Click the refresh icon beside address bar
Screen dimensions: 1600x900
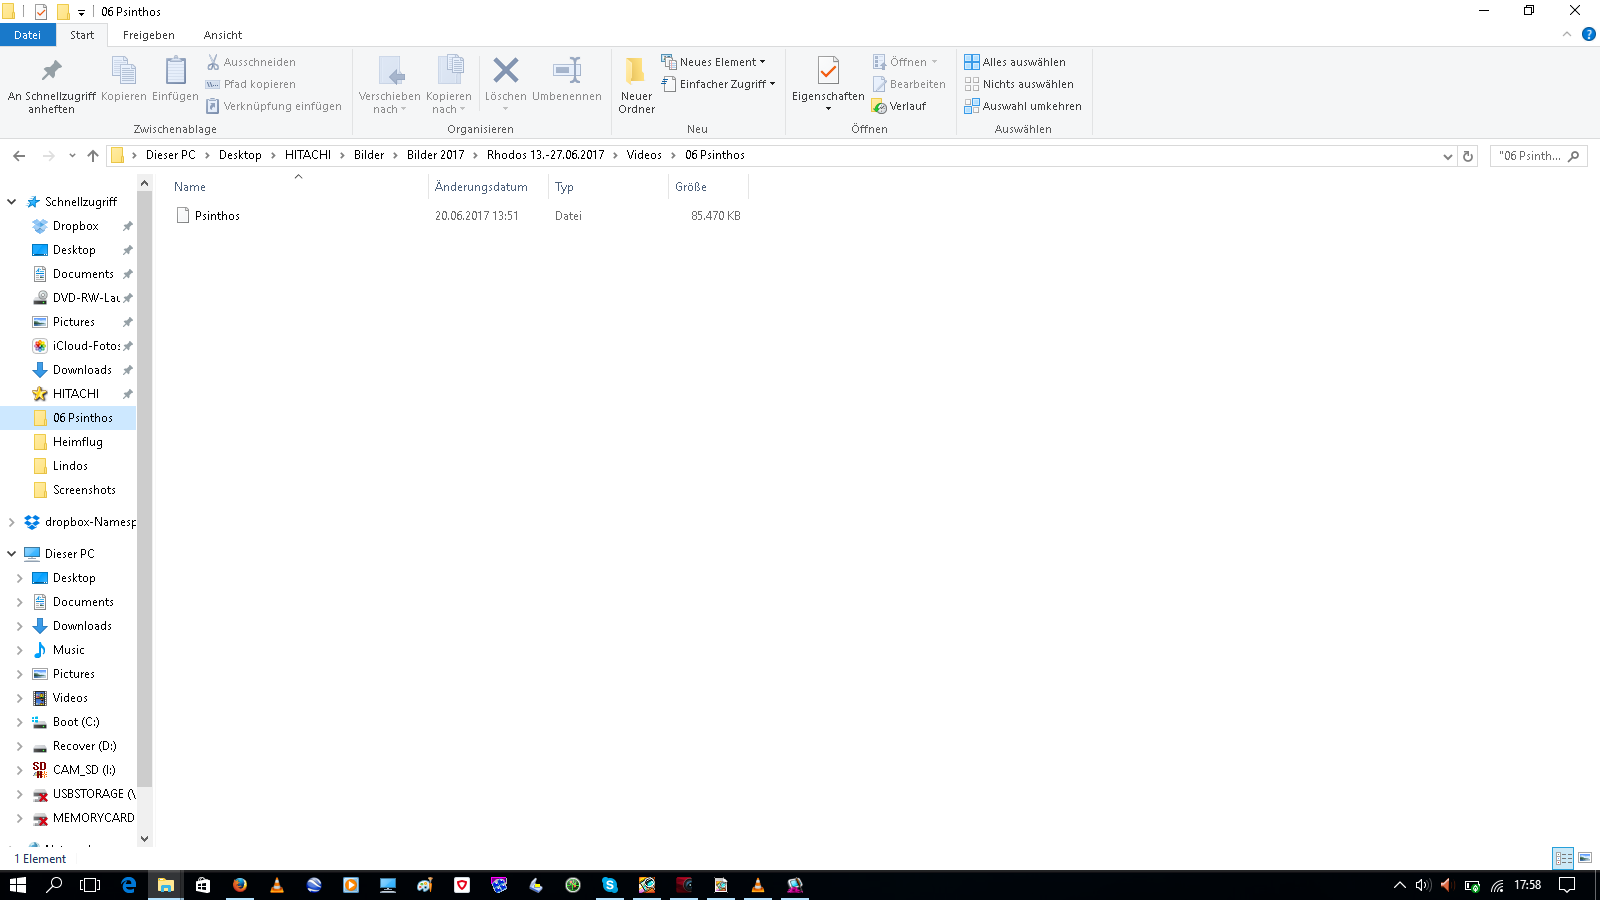pyautogui.click(x=1468, y=156)
